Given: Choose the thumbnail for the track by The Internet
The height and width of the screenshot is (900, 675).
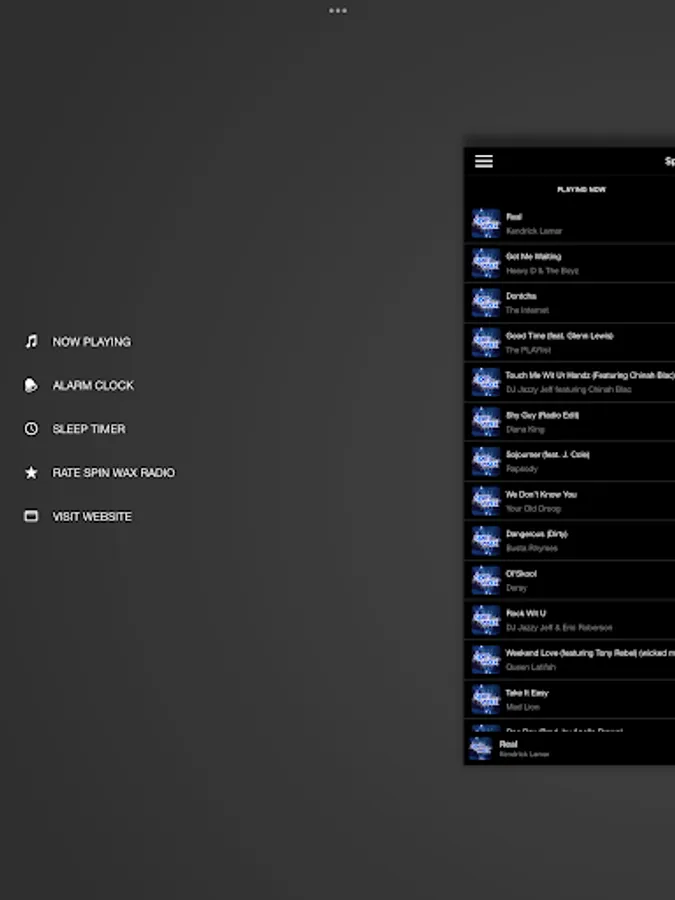Looking at the screenshot, I should click(x=486, y=302).
